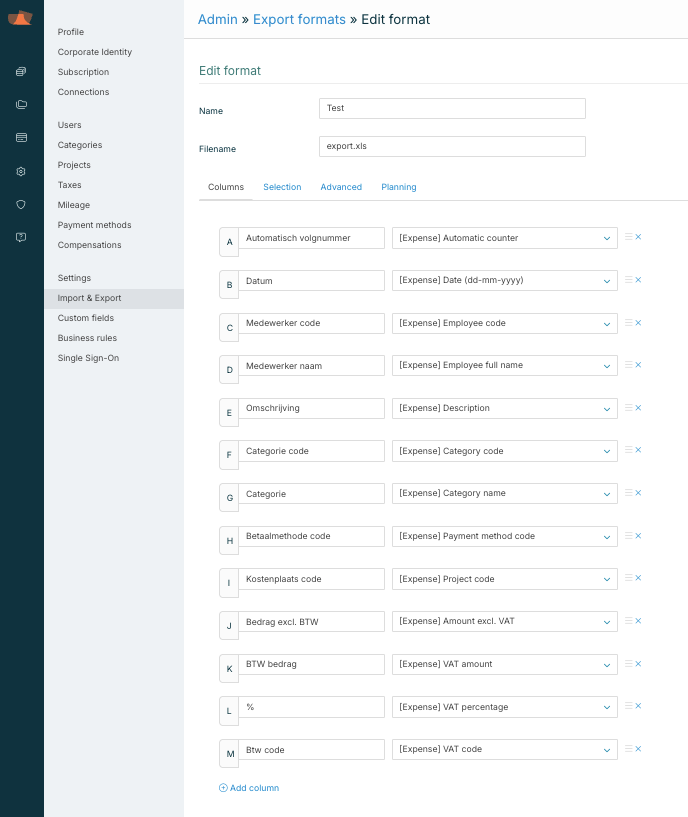Delete the Btw code column row

tap(638, 749)
